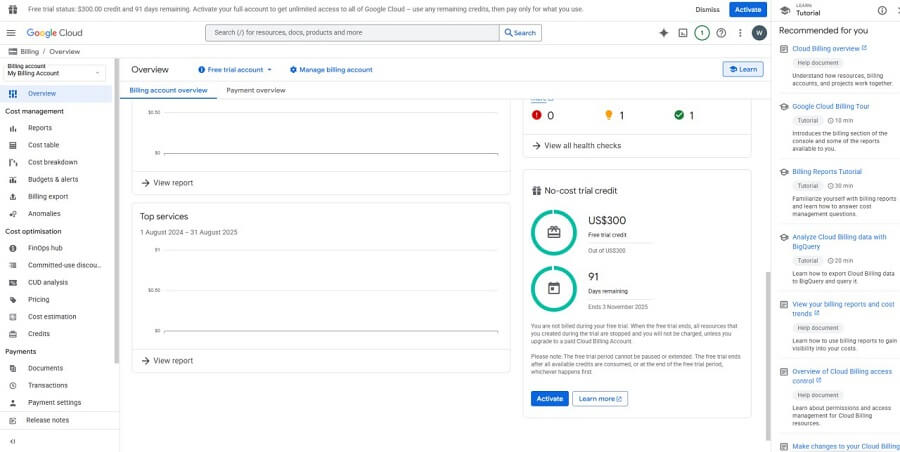
Task: Open FinOps hub in the sidebar
Action: tap(45, 248)
